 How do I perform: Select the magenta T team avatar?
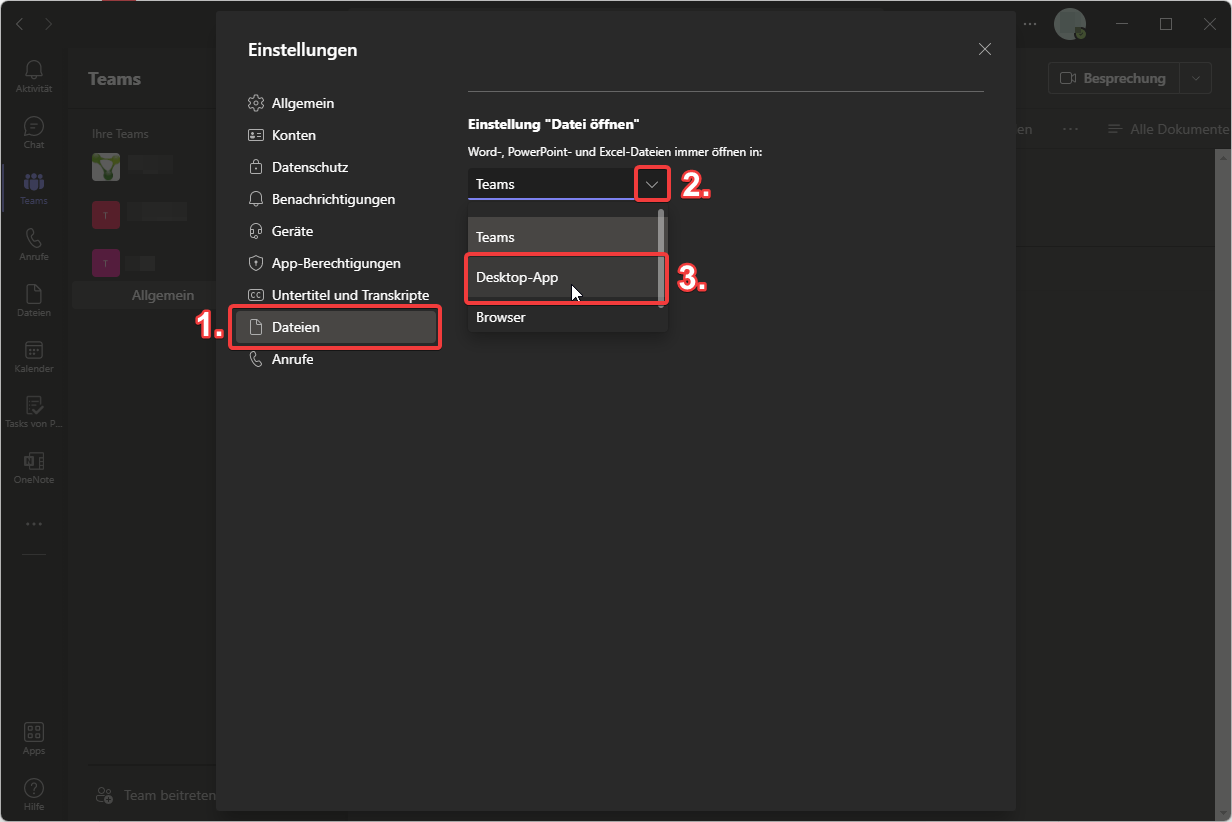click(106, 262)
